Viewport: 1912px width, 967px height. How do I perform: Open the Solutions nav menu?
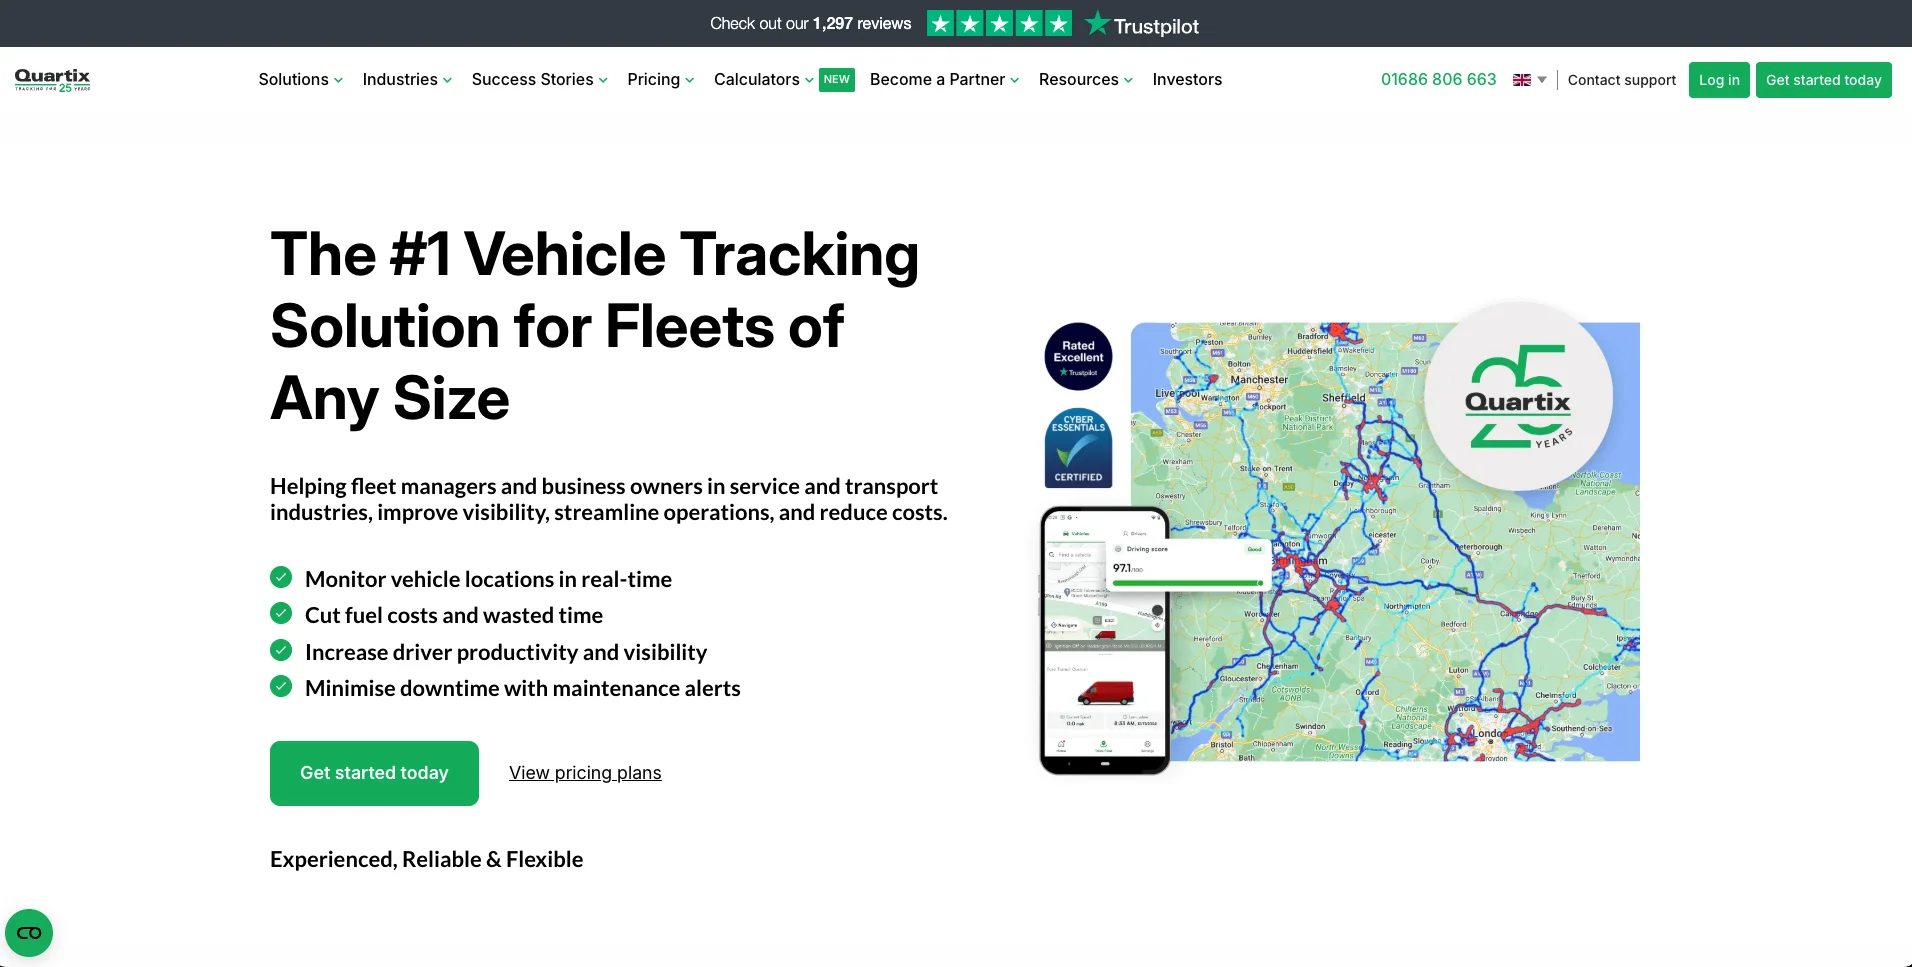[x=293, y=80]
